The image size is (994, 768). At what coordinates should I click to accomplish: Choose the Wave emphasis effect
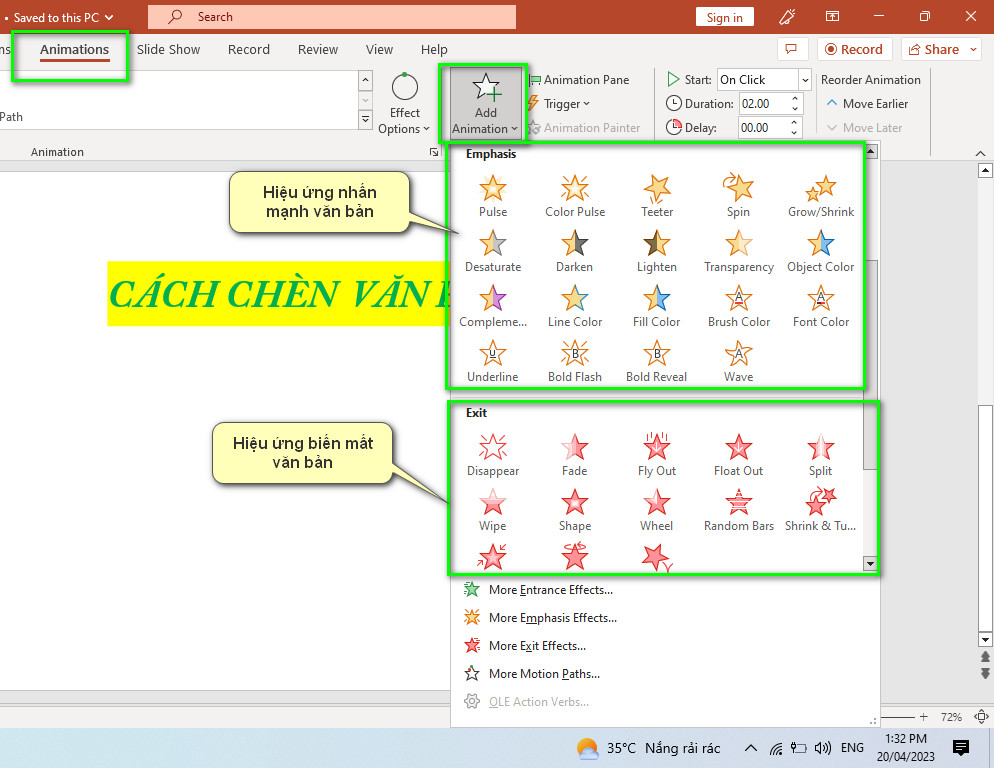pos(739,361)
